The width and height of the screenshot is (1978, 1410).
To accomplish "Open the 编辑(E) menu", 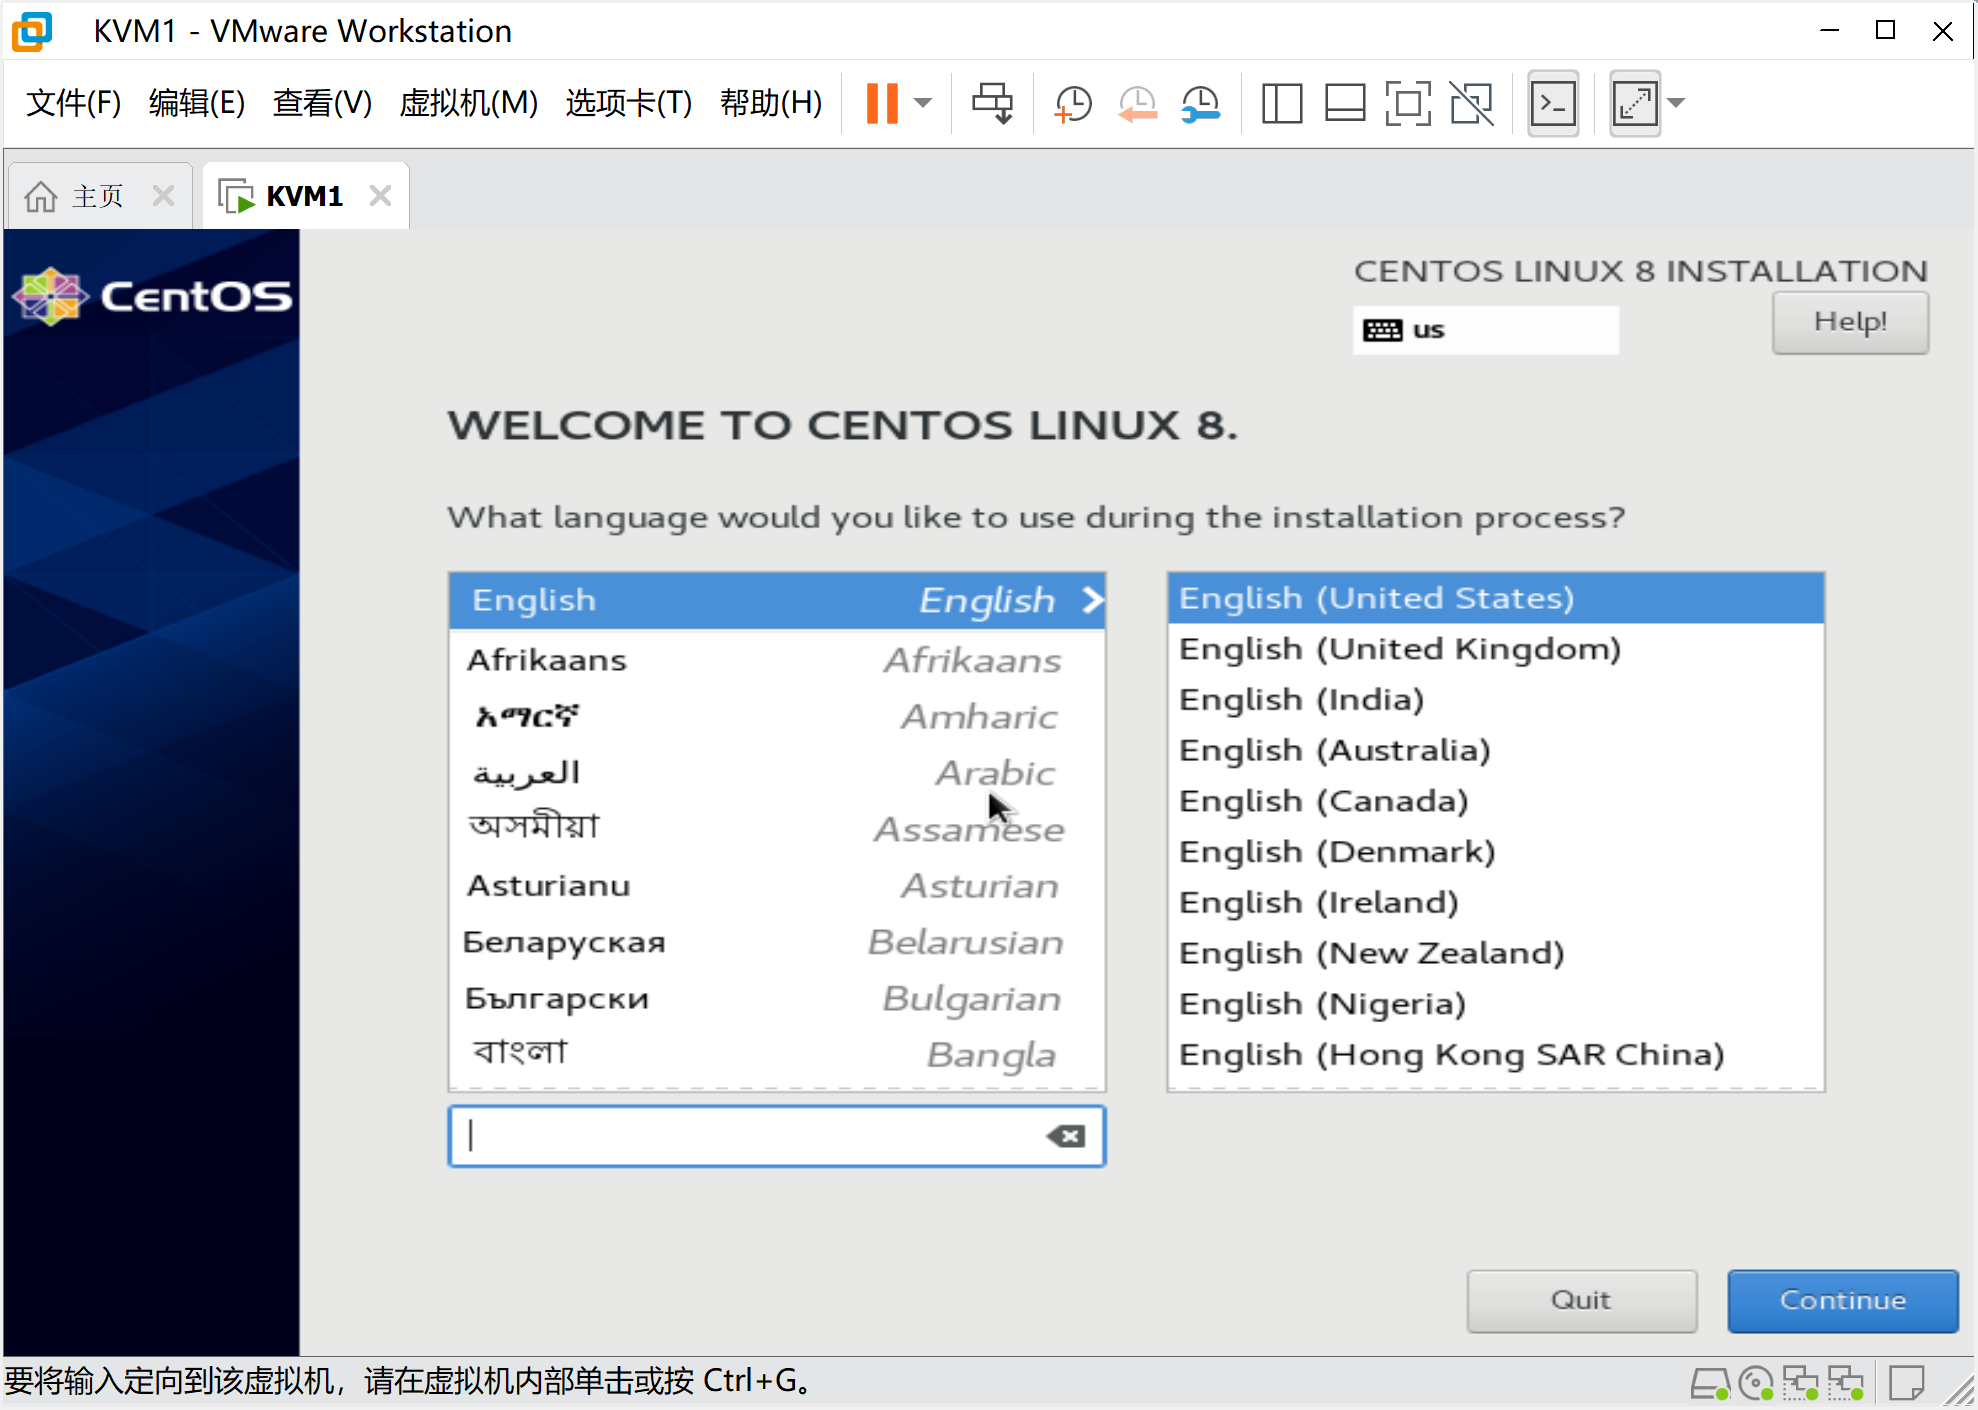I will click(197, 102).
